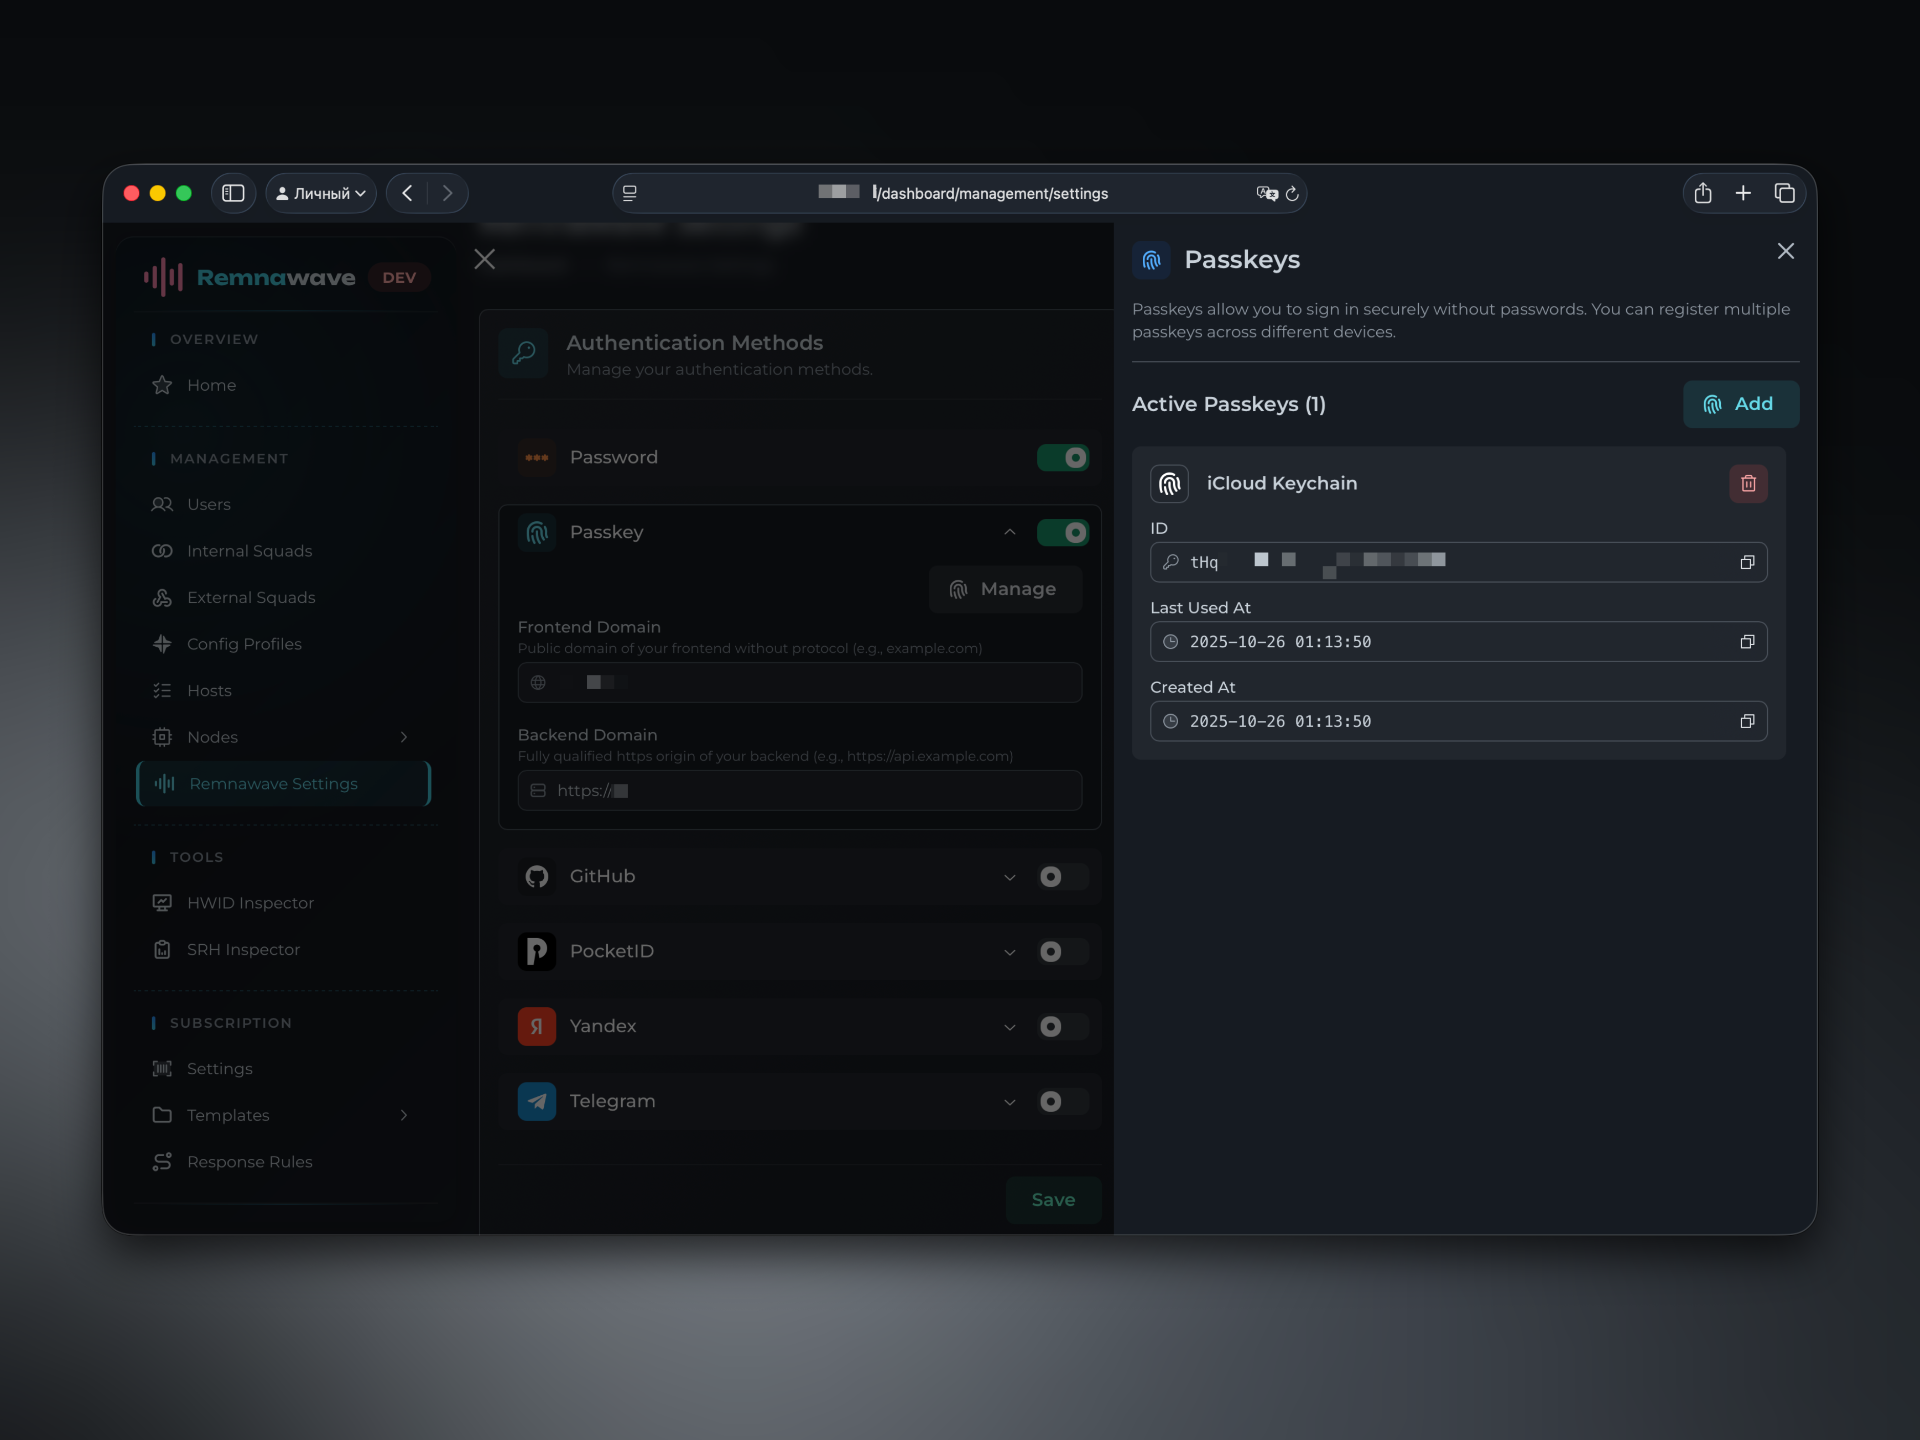Go to HWID Inspector
Screen dimensions: 1920x1440
coord(250,903)
